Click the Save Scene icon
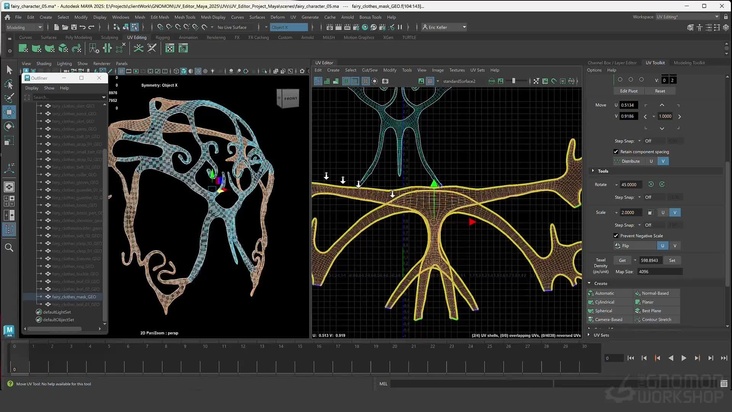The image size is (732, 412). tap(74, 27)
